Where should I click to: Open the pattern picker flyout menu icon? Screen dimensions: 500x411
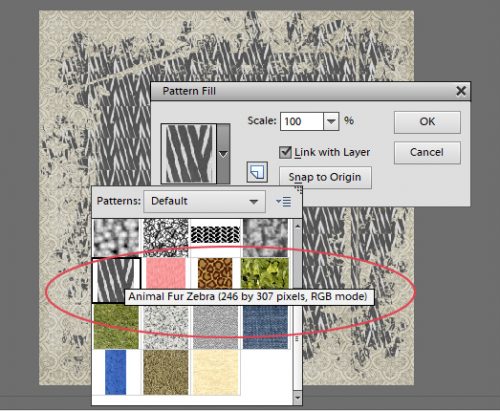[x=284, y=201]
